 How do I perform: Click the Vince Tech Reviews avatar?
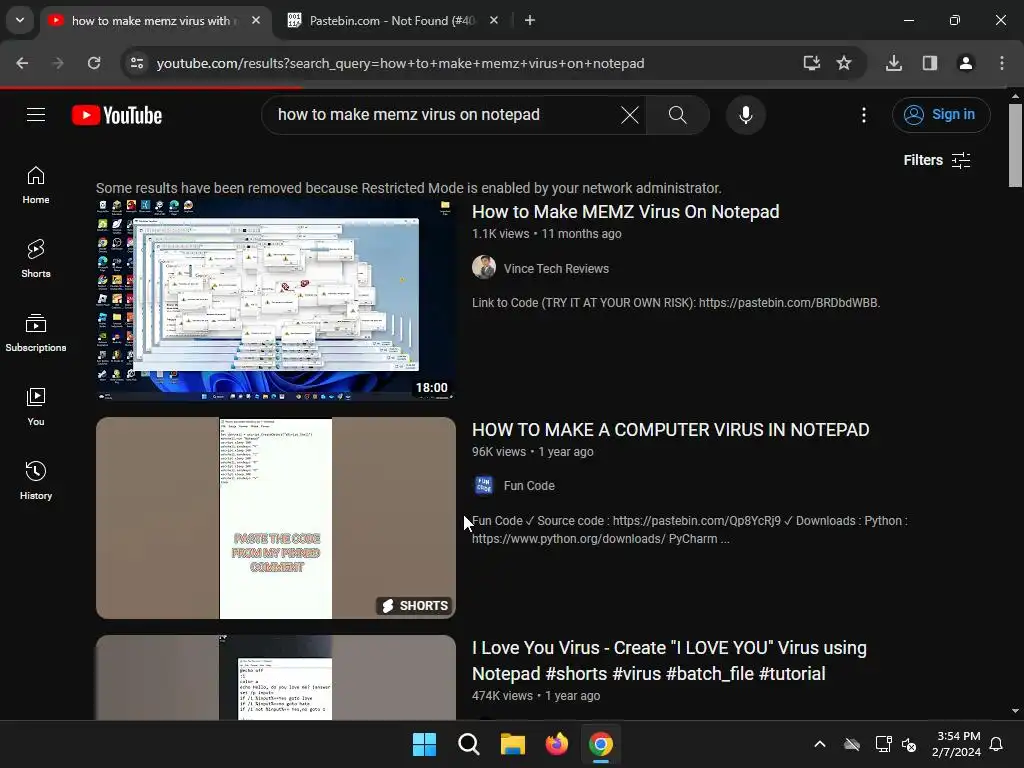pyautogui.click(x=484, y=267)
